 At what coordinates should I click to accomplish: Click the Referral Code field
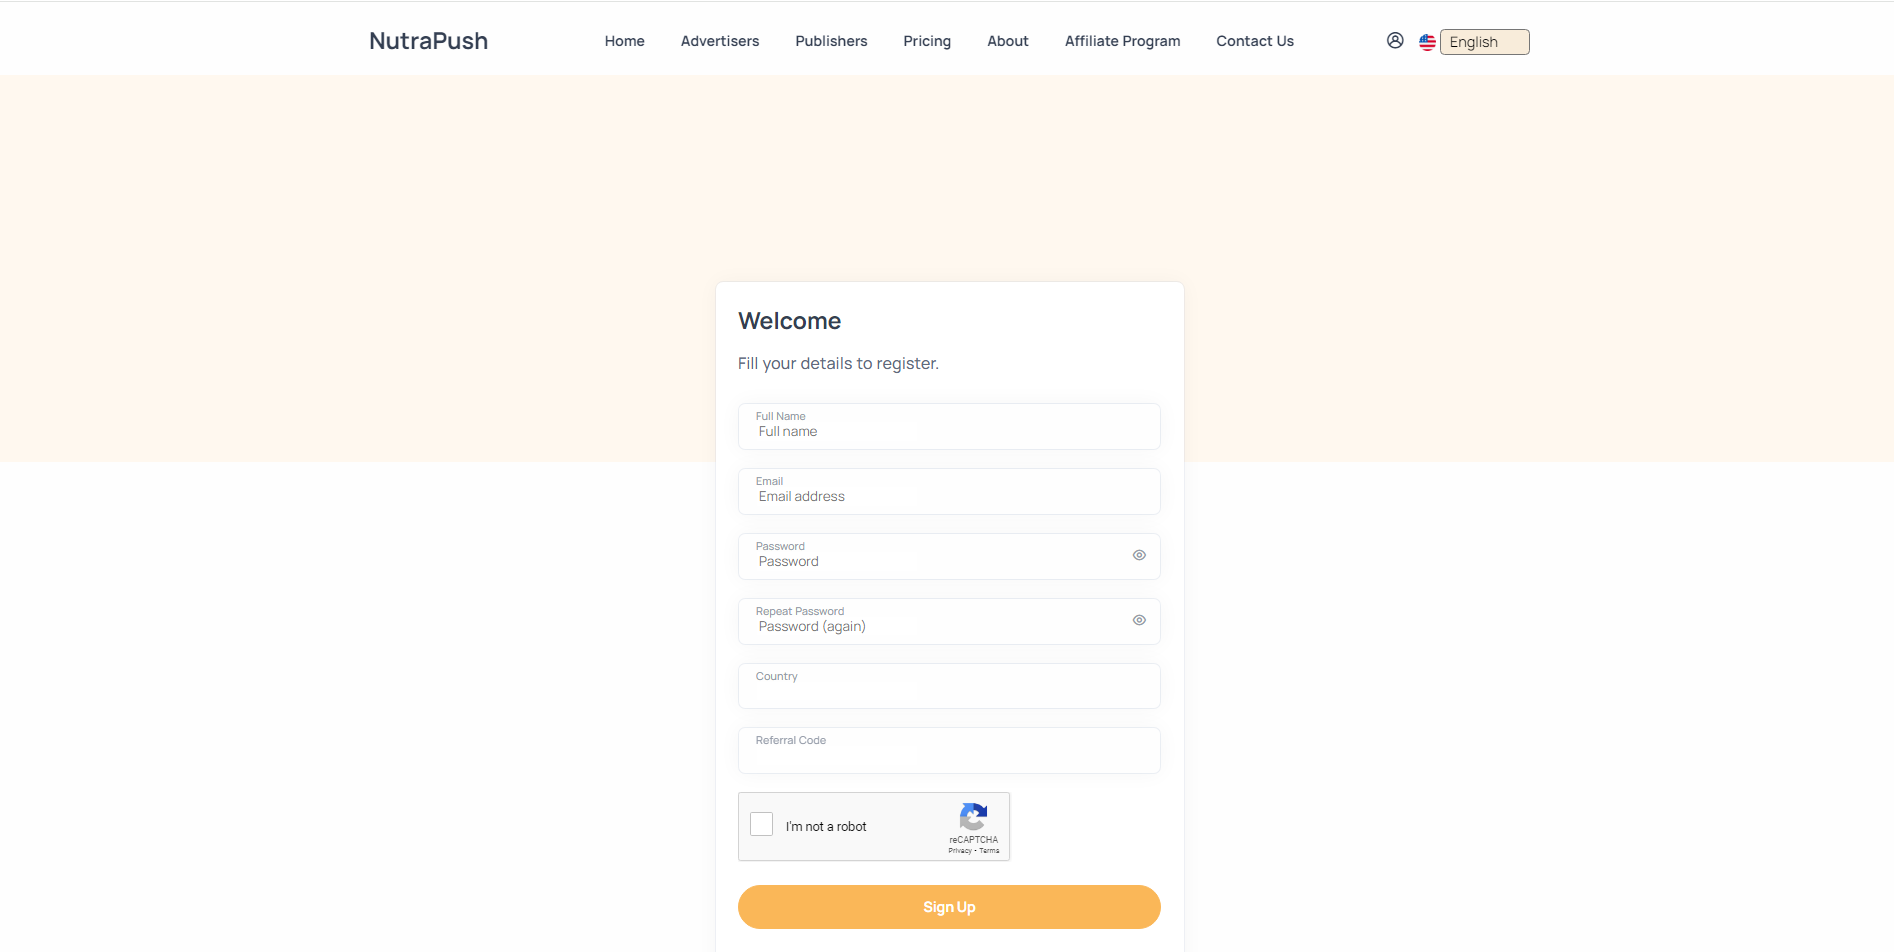coord(948,750)
